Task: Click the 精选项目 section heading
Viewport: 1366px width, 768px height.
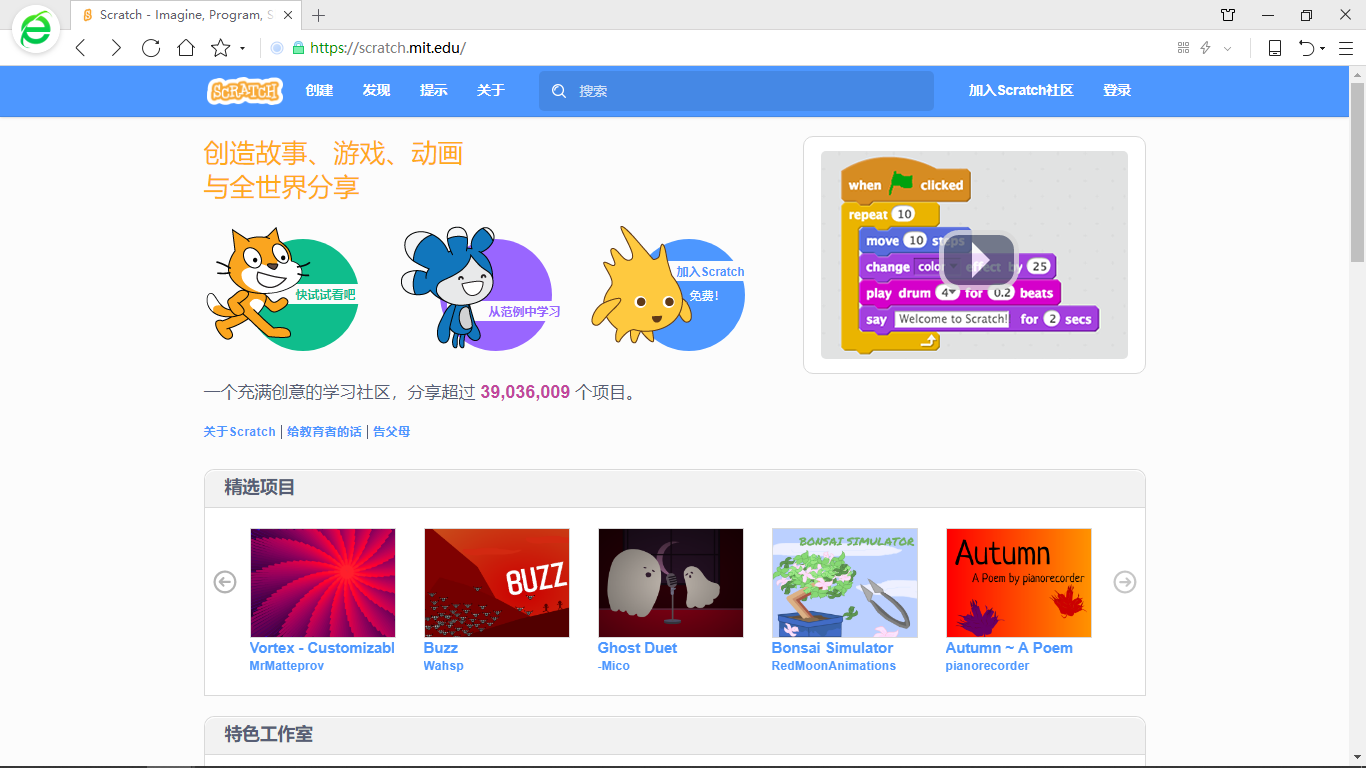Action: coord(260,488)
